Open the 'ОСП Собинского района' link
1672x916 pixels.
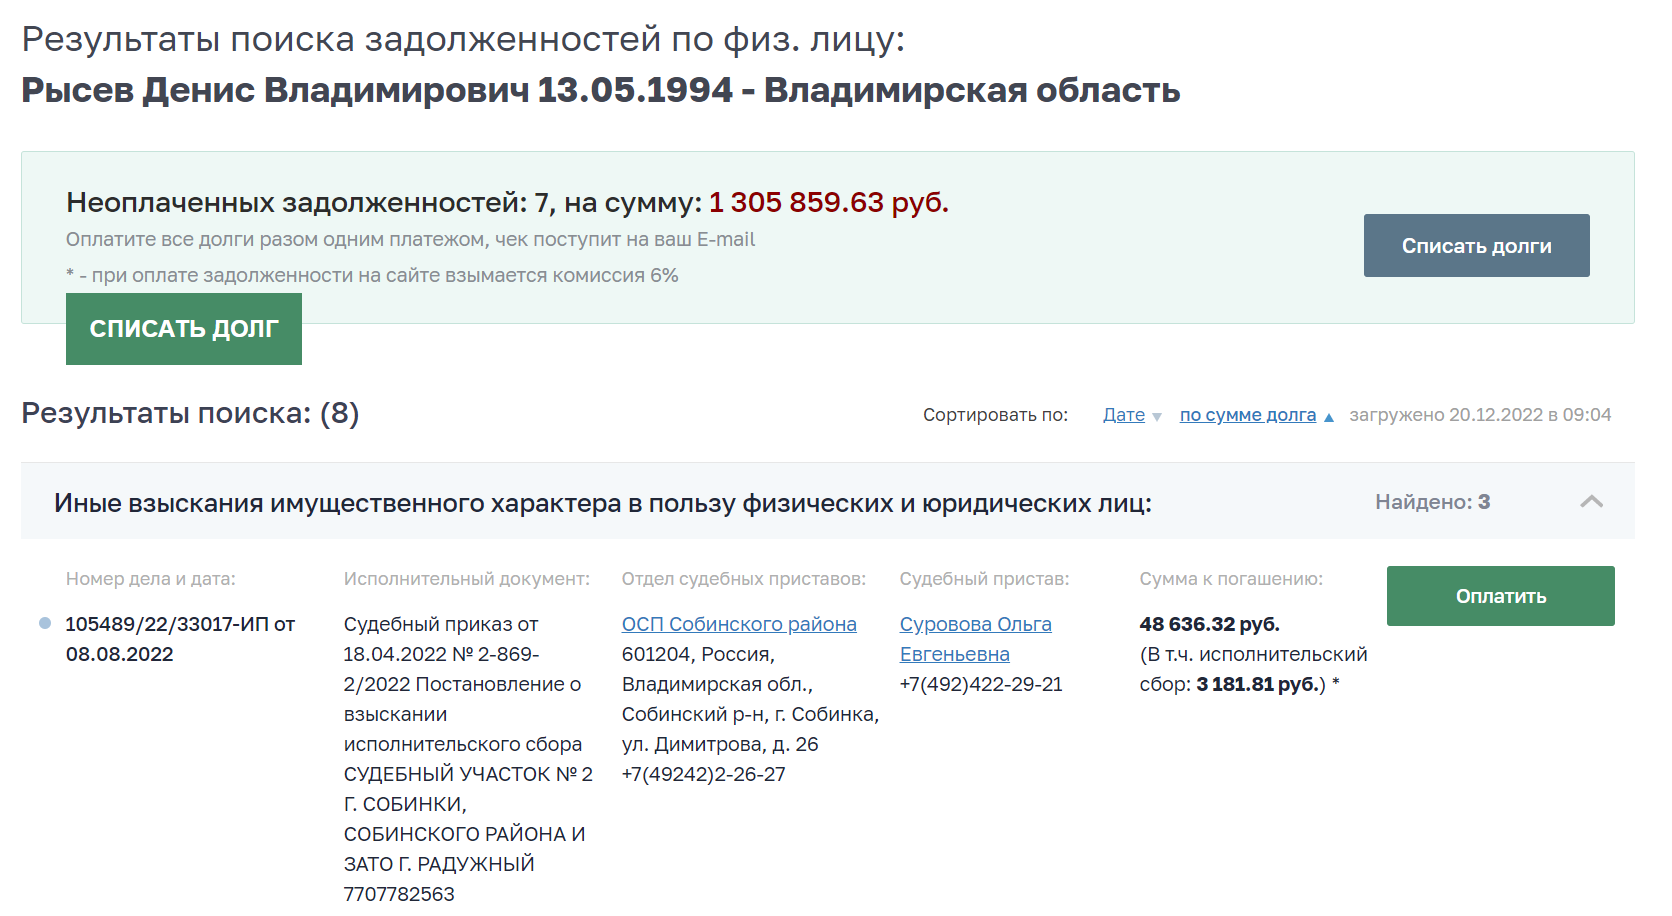point(738,624)
